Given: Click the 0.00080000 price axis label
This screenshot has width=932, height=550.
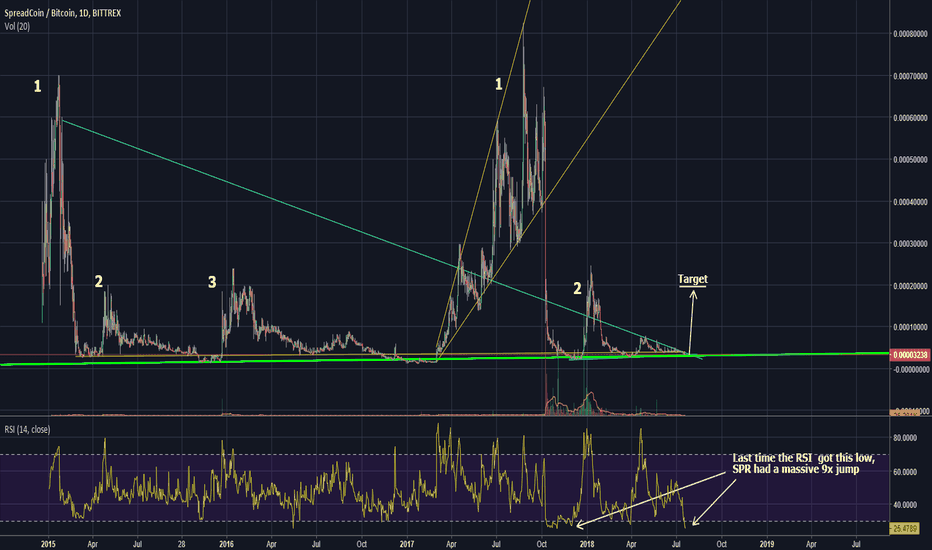Looking at the screenshot, I should pos(911,34).
